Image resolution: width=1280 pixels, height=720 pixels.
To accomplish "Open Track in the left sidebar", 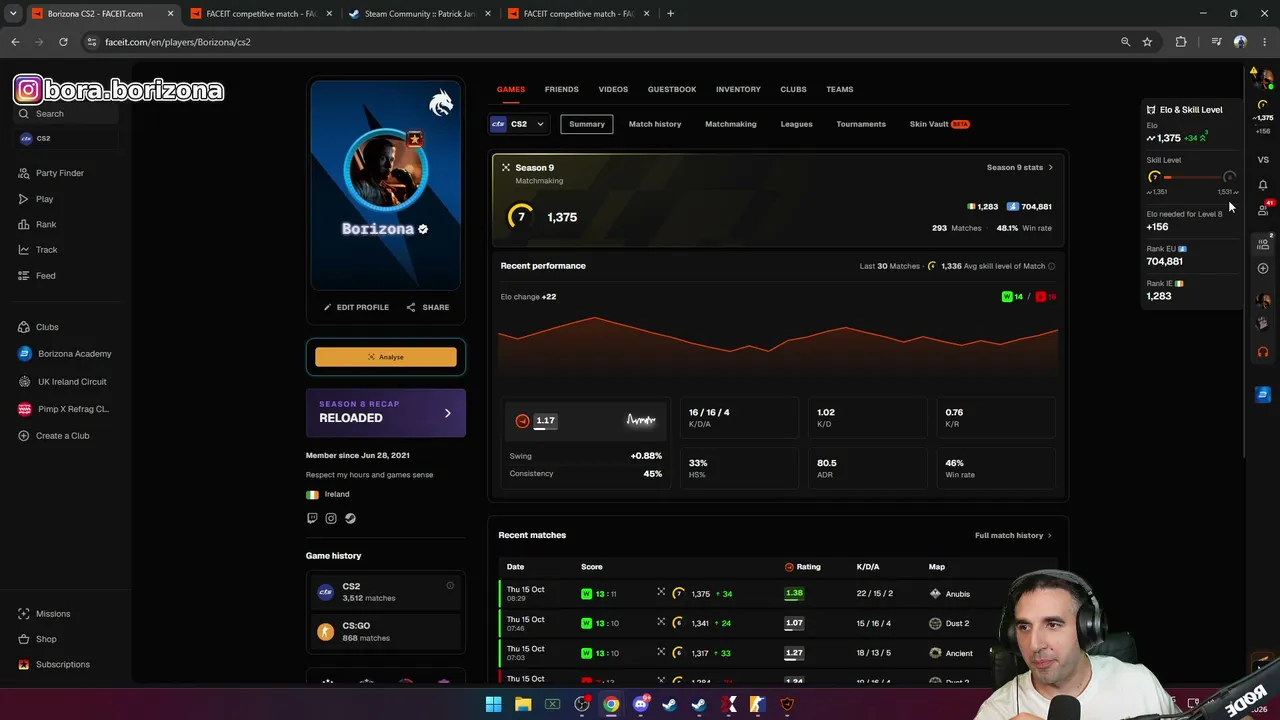I will tap(38, 250).
